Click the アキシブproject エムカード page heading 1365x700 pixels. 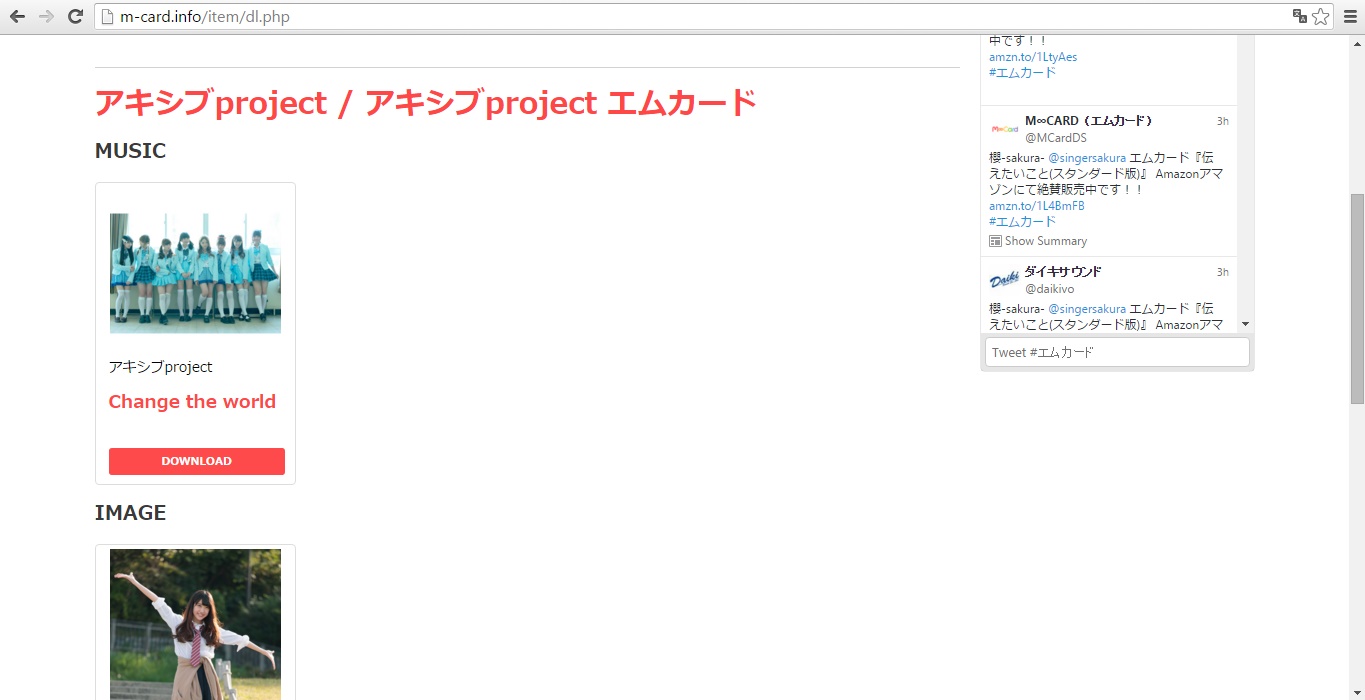pyautogui.click(x=426, y=103)
